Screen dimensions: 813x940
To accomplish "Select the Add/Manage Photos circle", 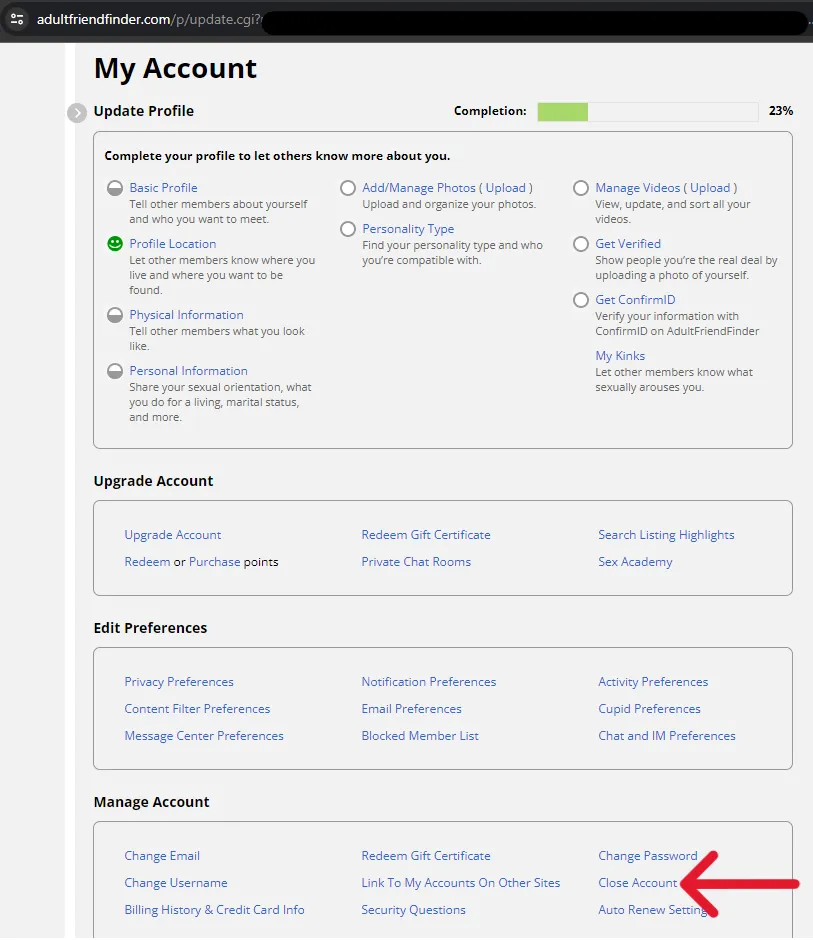I will (x=348, y=188).
